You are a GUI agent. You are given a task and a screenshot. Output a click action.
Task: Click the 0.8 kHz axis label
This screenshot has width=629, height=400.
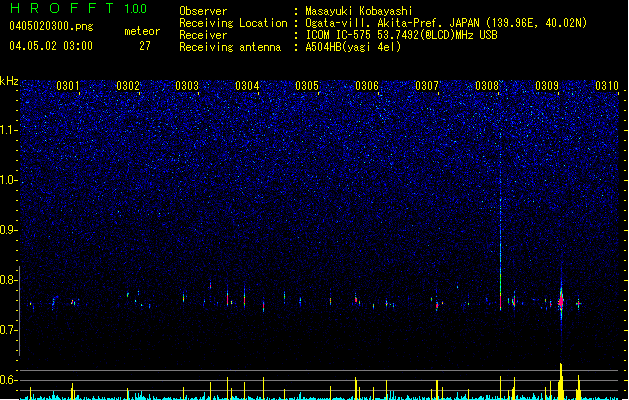click(8, 280)
